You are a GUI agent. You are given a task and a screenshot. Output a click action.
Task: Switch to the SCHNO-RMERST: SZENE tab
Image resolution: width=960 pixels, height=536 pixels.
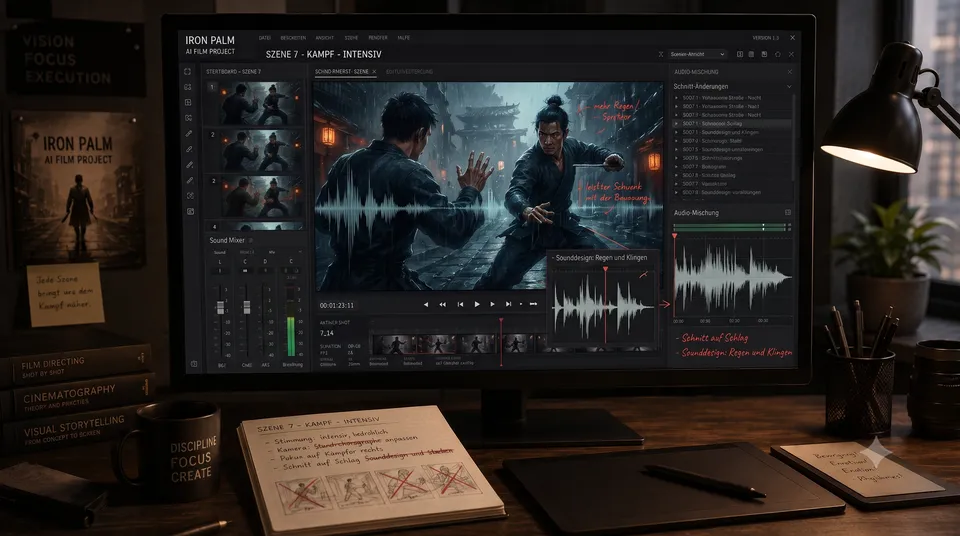342,72
